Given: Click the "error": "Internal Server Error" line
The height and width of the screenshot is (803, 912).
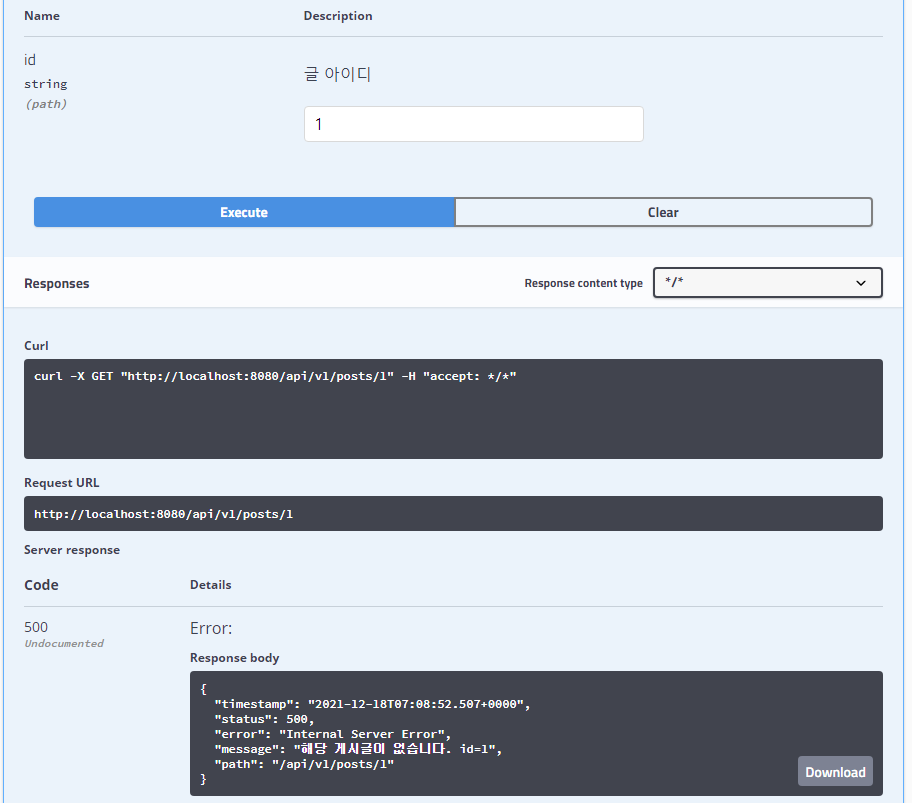Looking at the screenshot, I should (x=333, y=734).
